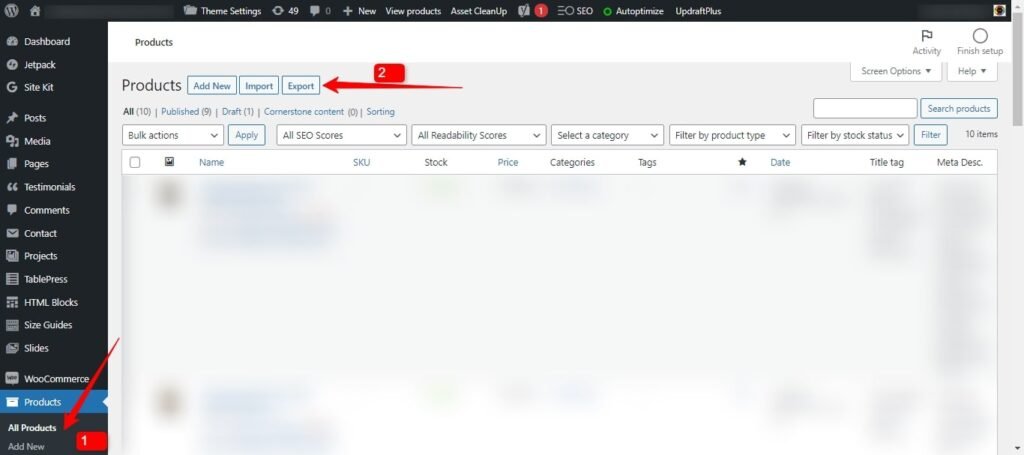The image size is (1024, 455).
Task: Expand the Help tab
Action: 972,71
